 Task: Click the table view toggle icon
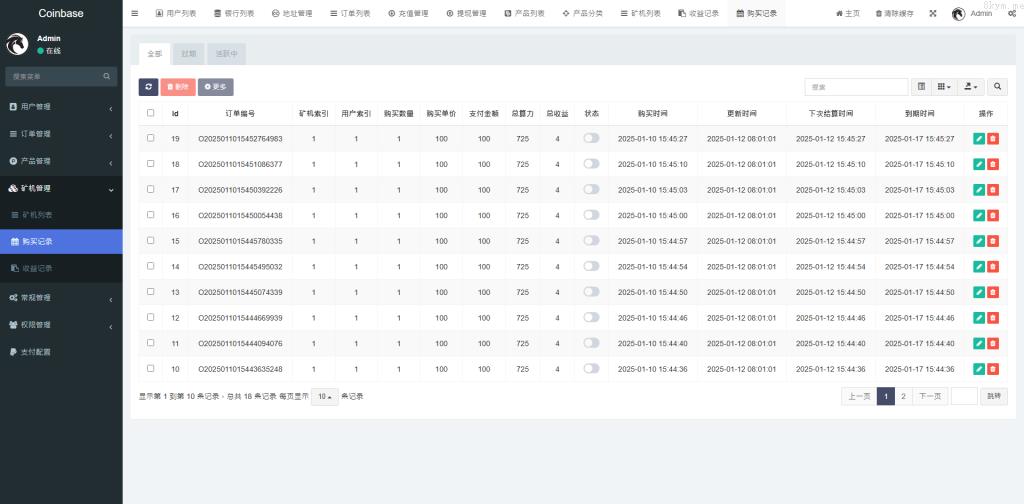(921, 87)
